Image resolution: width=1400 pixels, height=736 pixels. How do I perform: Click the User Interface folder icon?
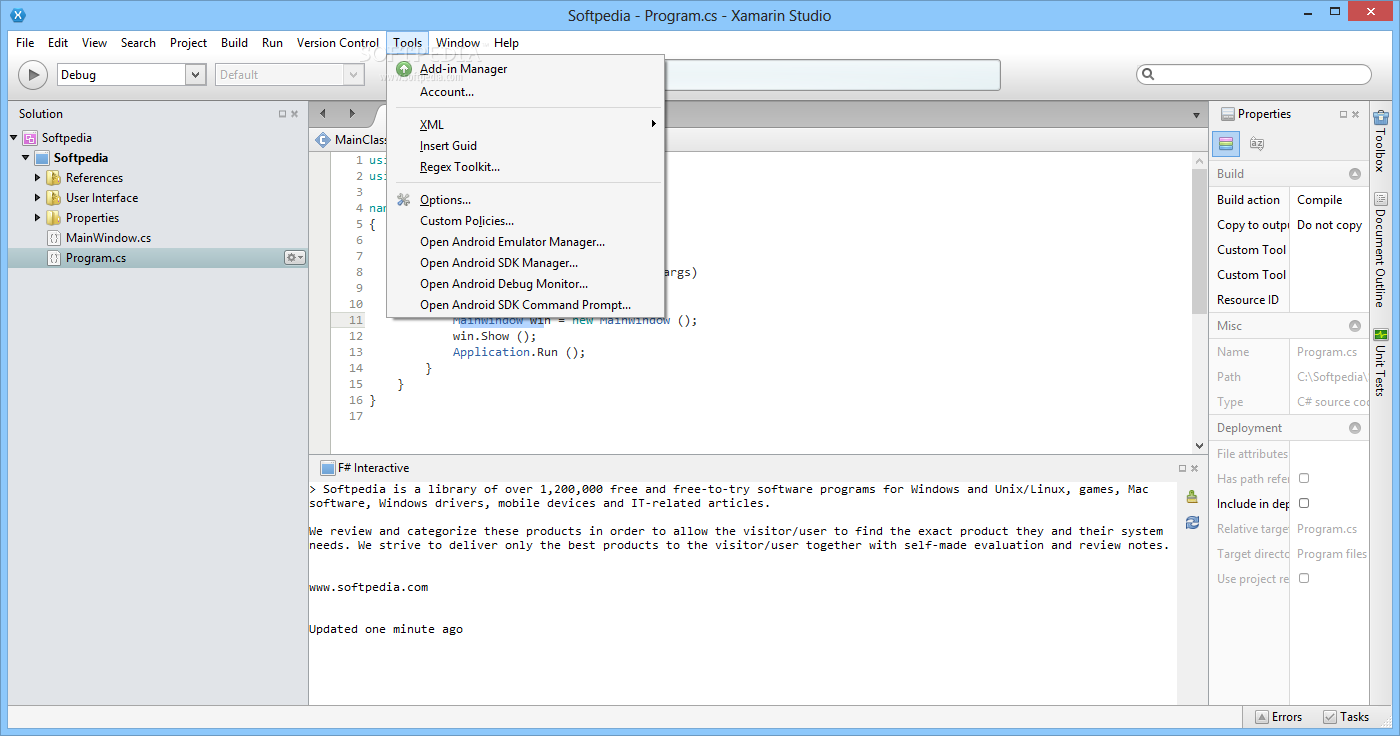[x=54, y=198]
